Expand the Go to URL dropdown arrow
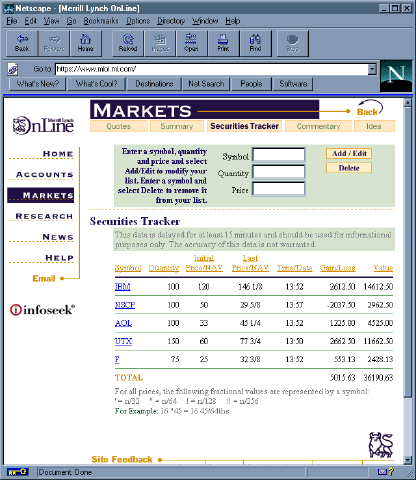The height and width of the screenshot is (480, 416). 372,69
